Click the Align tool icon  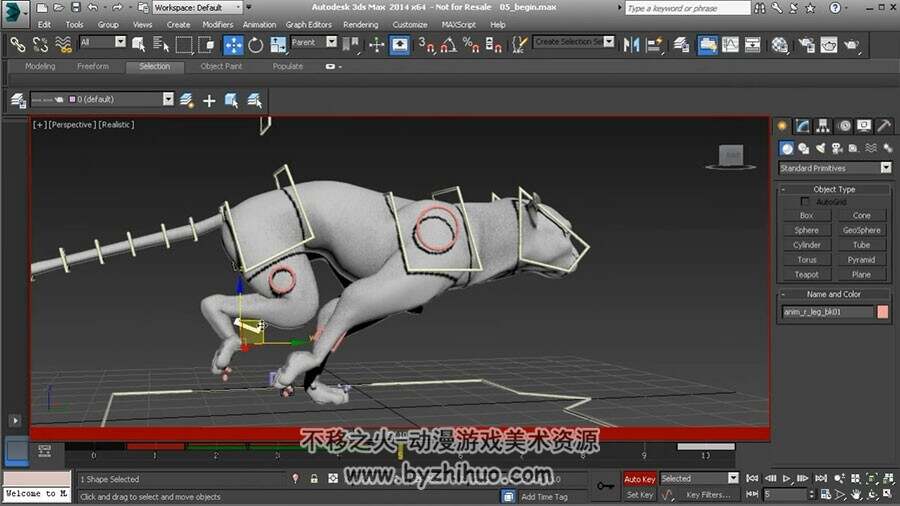(x=654, y=44)
